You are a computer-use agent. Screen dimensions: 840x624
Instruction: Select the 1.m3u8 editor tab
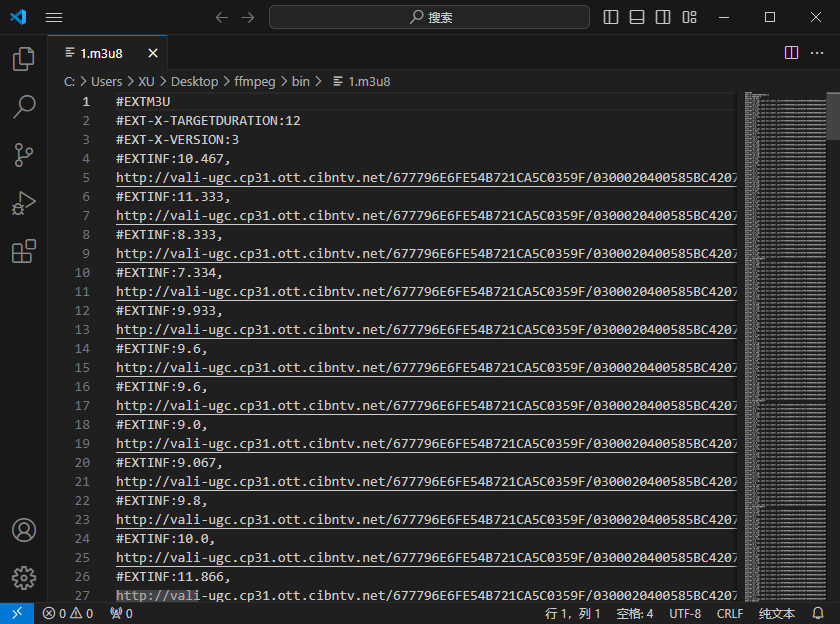click(x=100, y=53)
